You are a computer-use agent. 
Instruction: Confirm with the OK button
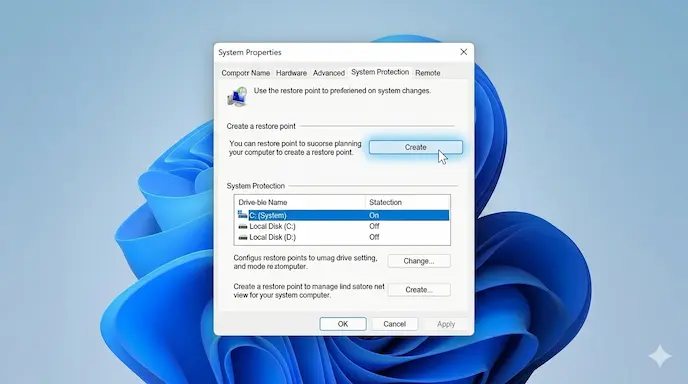(x=343, y=324)
